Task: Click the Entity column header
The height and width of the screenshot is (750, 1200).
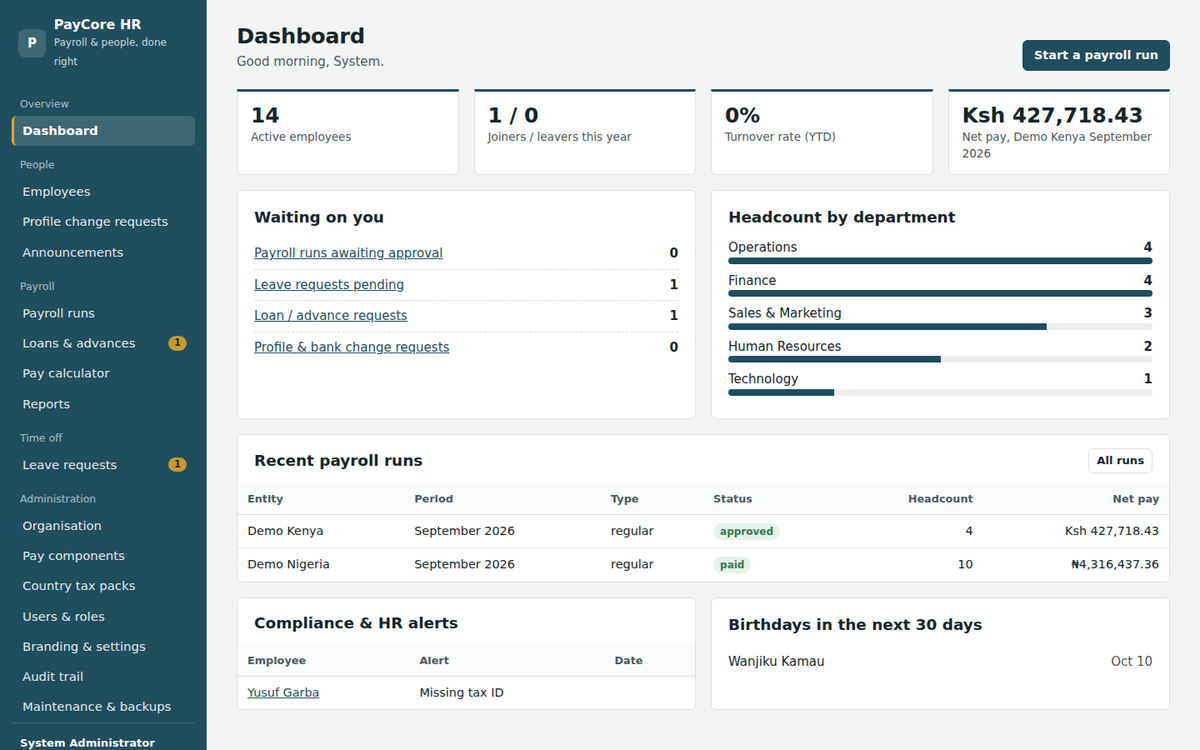Action: point(265,499)
